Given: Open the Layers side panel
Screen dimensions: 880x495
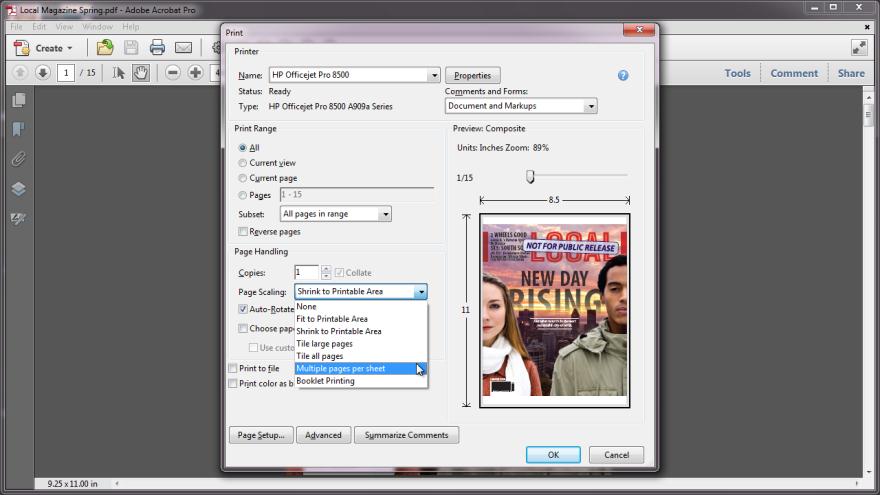Looking at the screenshot, I should (x=18, y=189).
